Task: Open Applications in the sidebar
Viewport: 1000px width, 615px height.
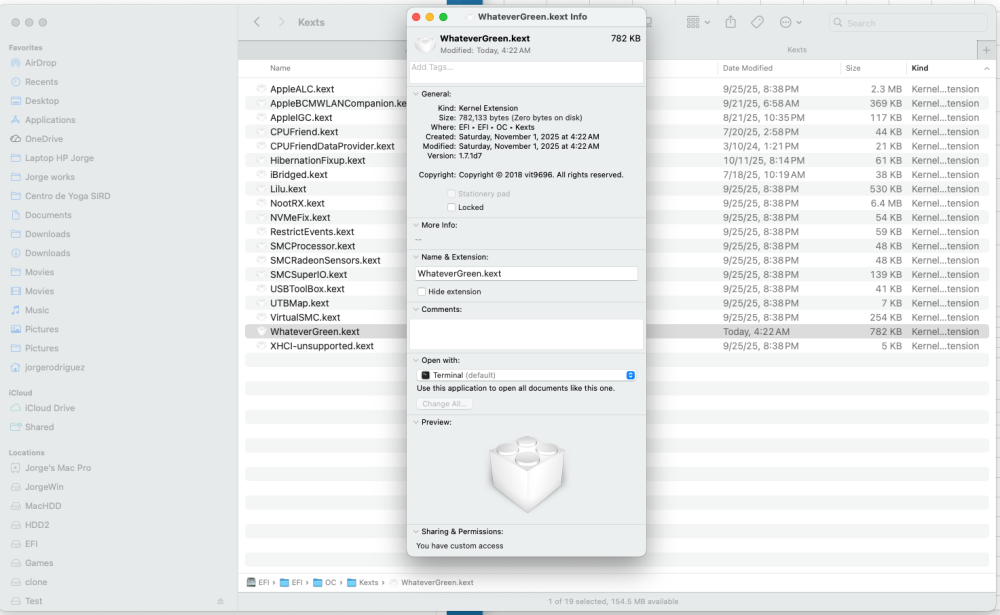Action: pyautogui.click(x=50, y=120)
